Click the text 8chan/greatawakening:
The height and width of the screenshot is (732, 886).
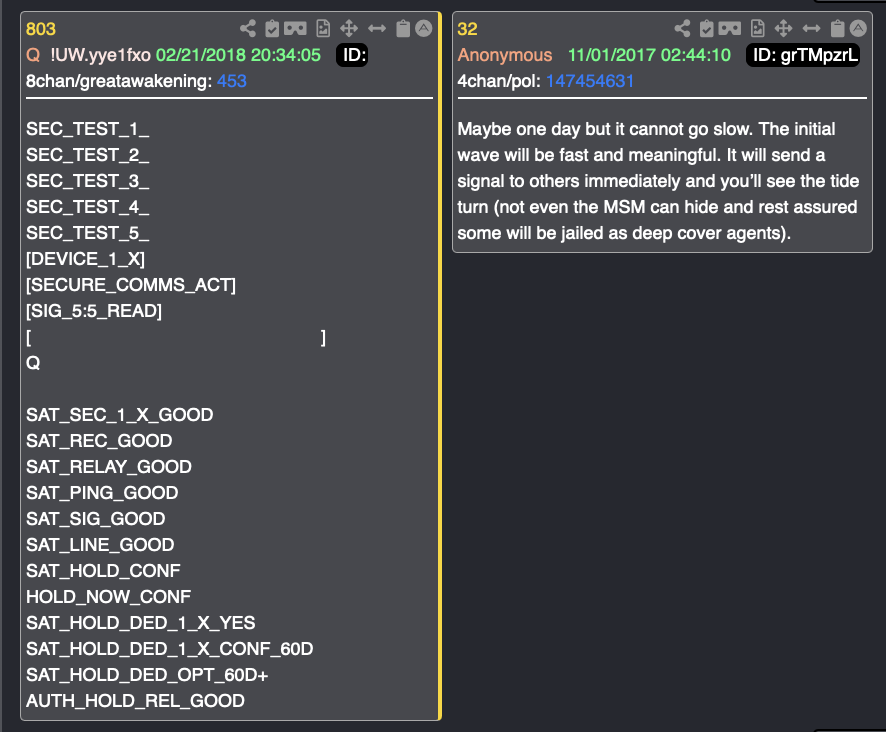click(119, 81)
